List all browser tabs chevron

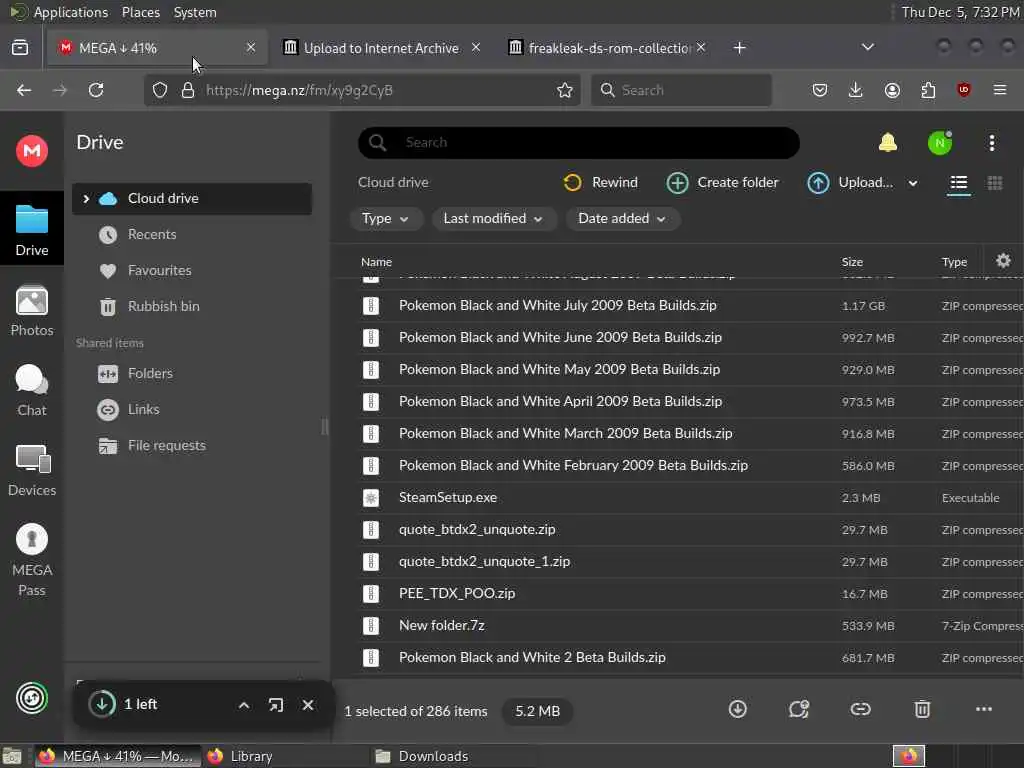point(867,47)
